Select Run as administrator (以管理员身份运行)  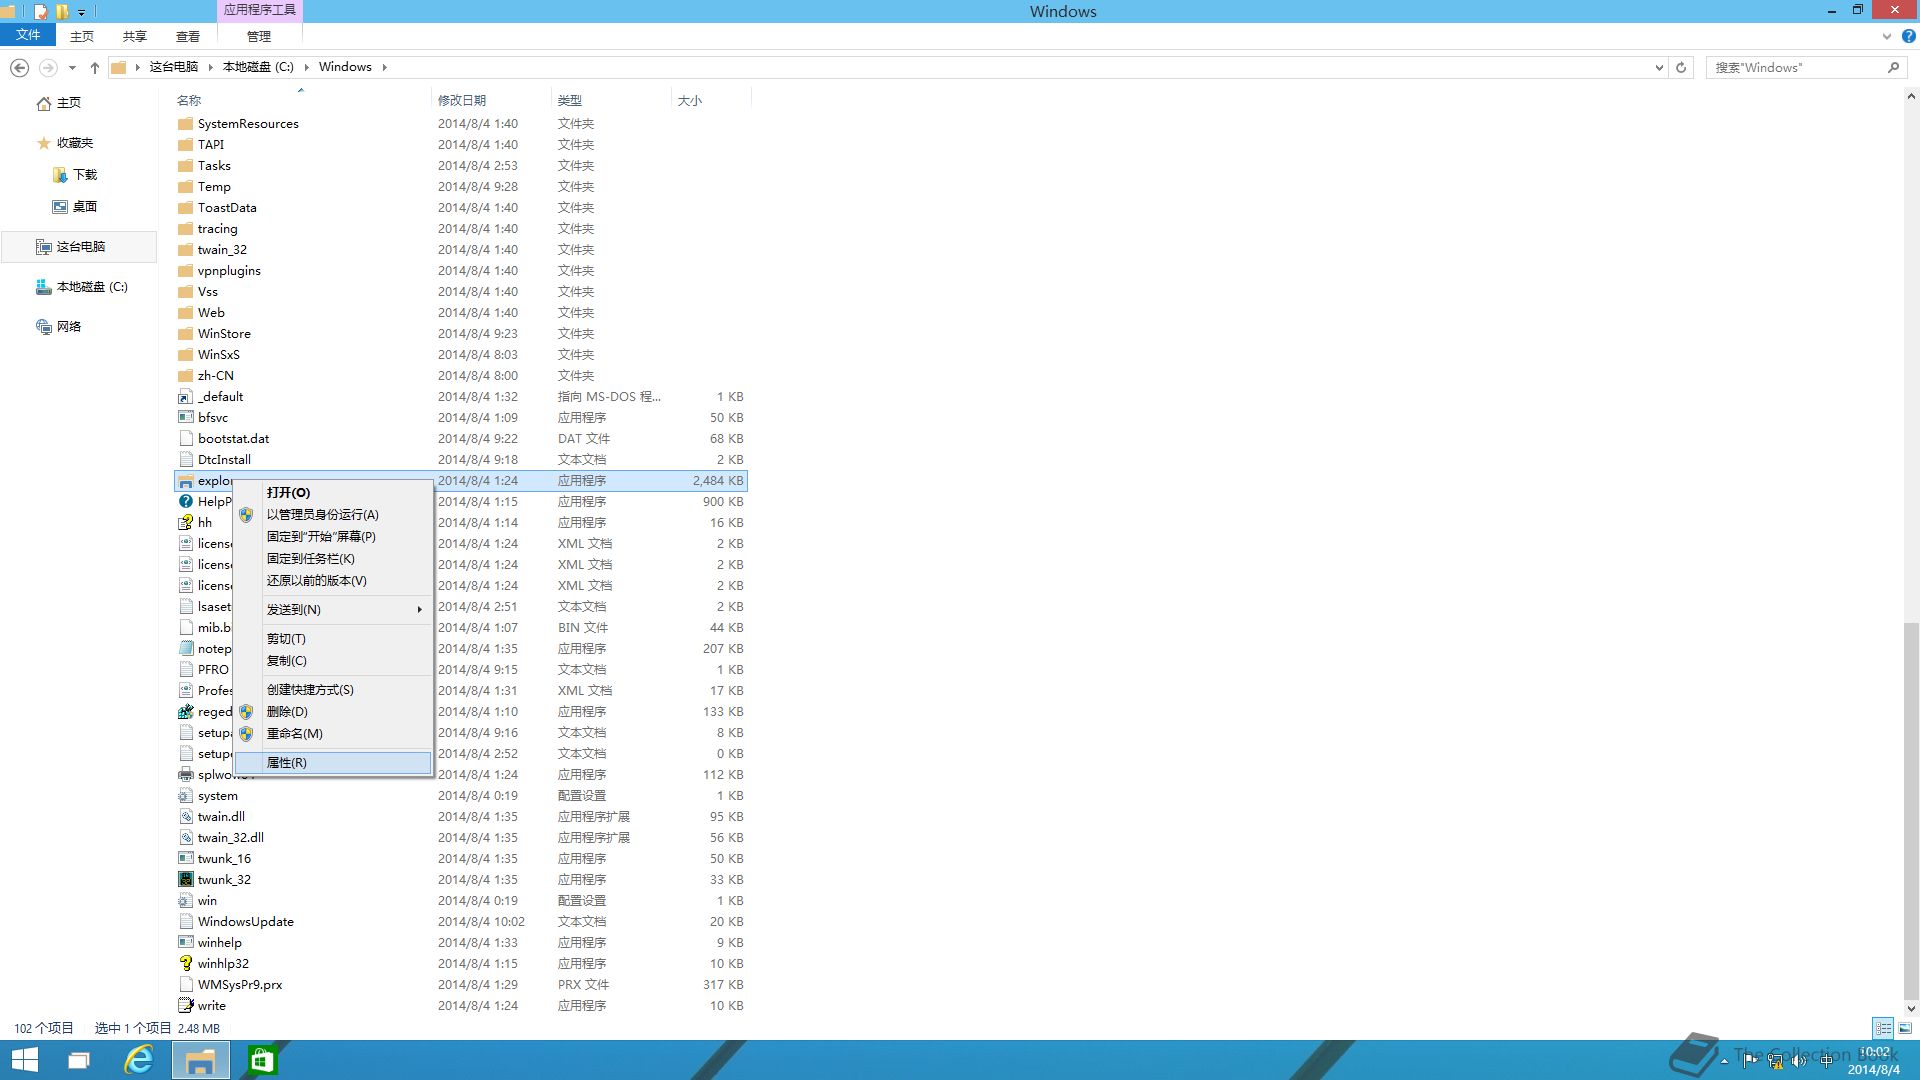click(333, 515)
